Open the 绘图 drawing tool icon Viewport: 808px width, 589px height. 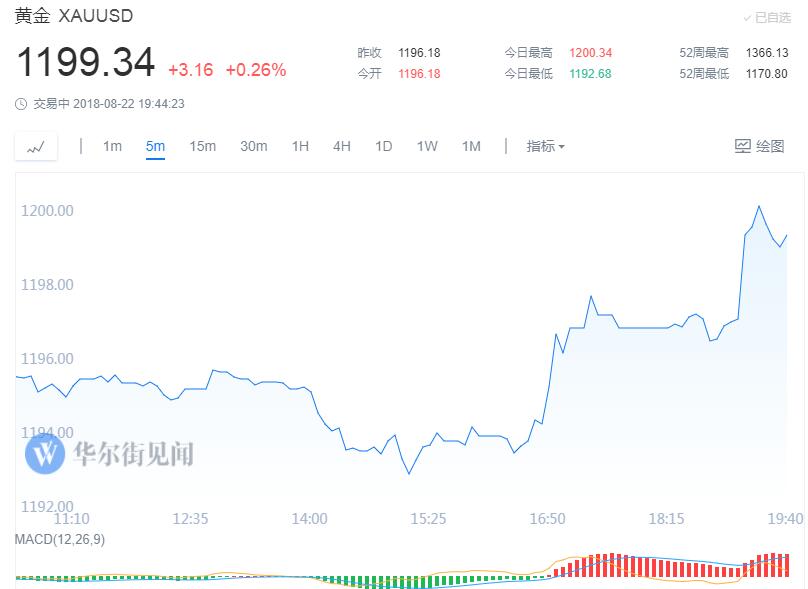click(x=743, y=146)
